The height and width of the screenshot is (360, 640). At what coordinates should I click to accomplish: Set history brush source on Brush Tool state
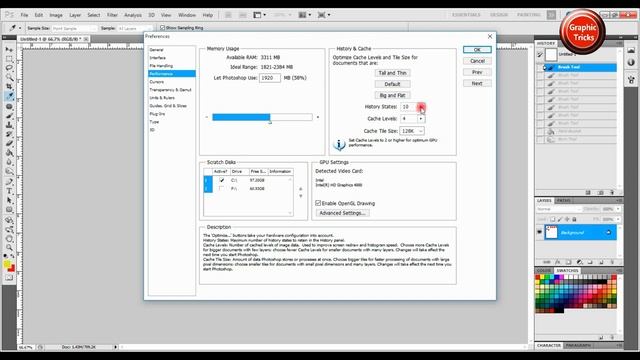point(540,67)
